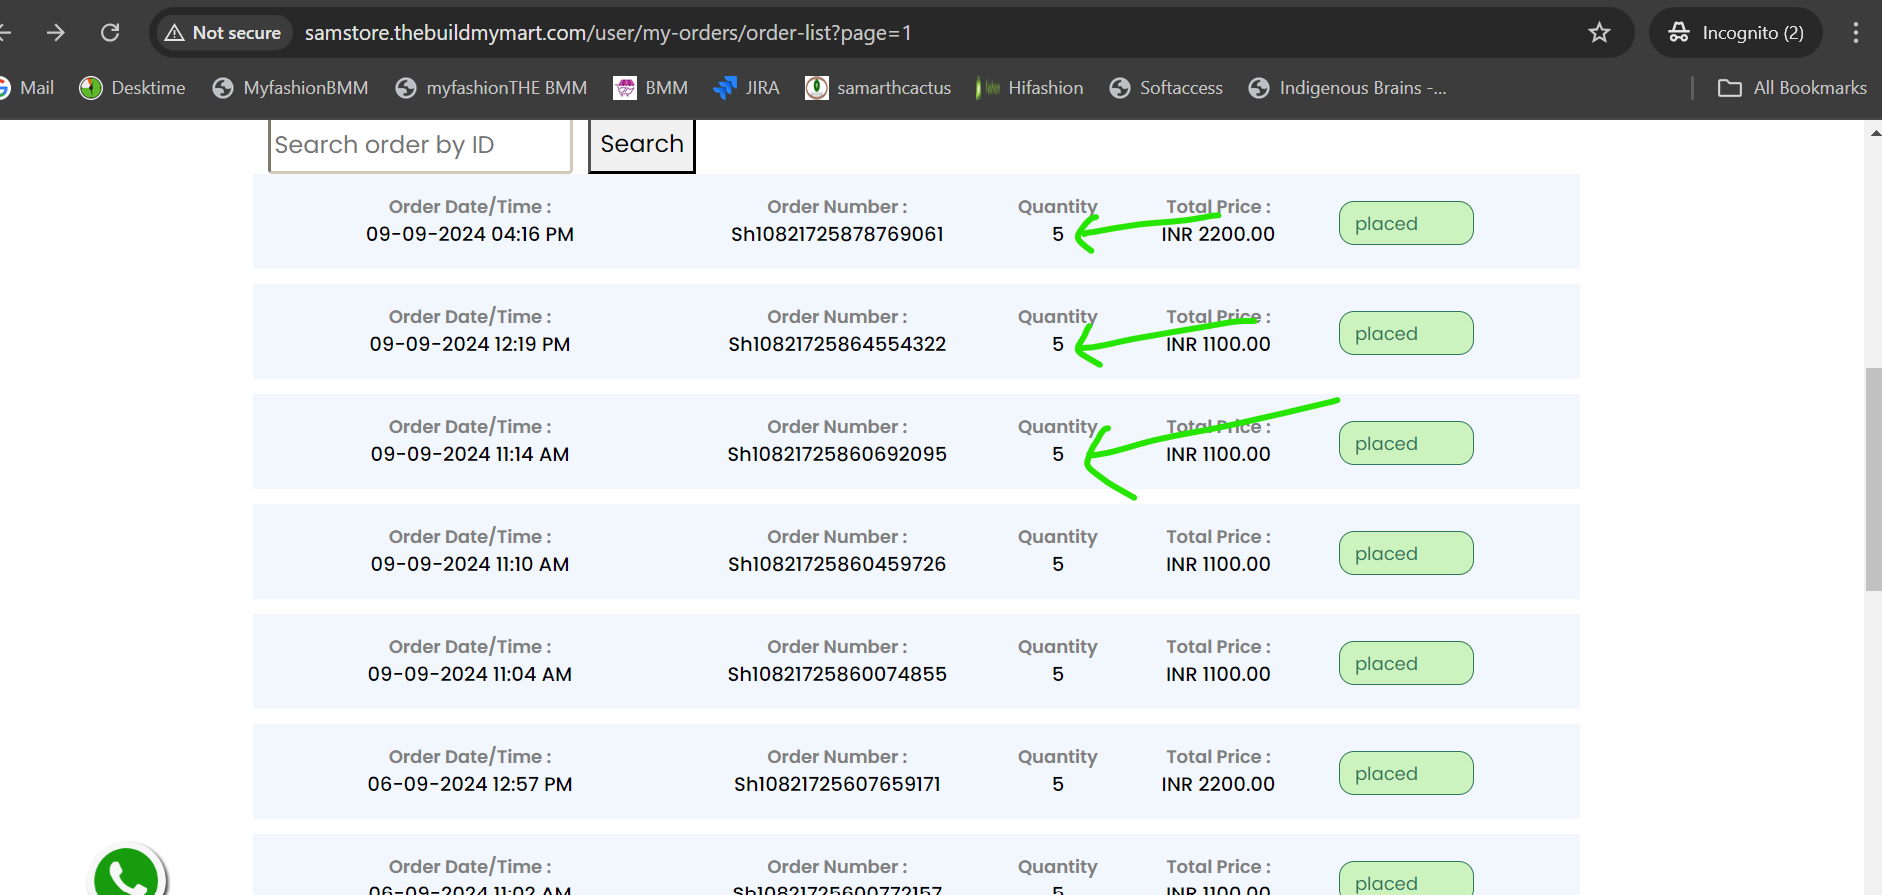This screenshot has height=895, width=1882.
Task: Click INR 1100.00 on the 11:10 AM order
Action: (x=1218, y=564)
